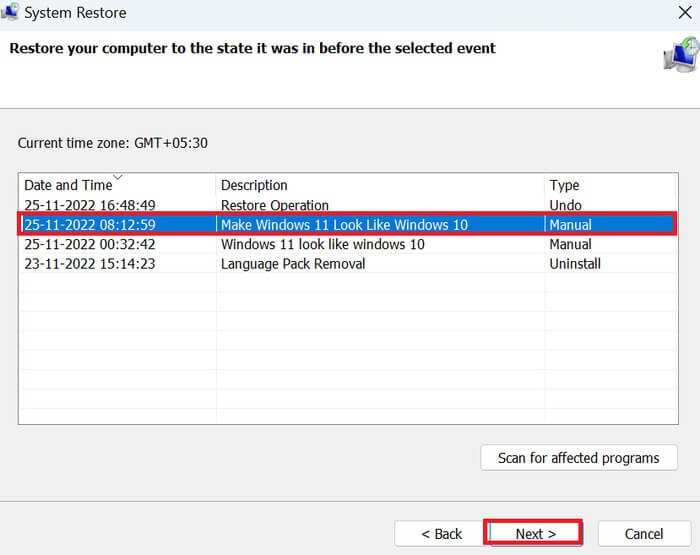Select Make Windows 11 Look Like Windows 10
Image resolution: width=700 pixels, height=555 pixels.
pos(344,225)
